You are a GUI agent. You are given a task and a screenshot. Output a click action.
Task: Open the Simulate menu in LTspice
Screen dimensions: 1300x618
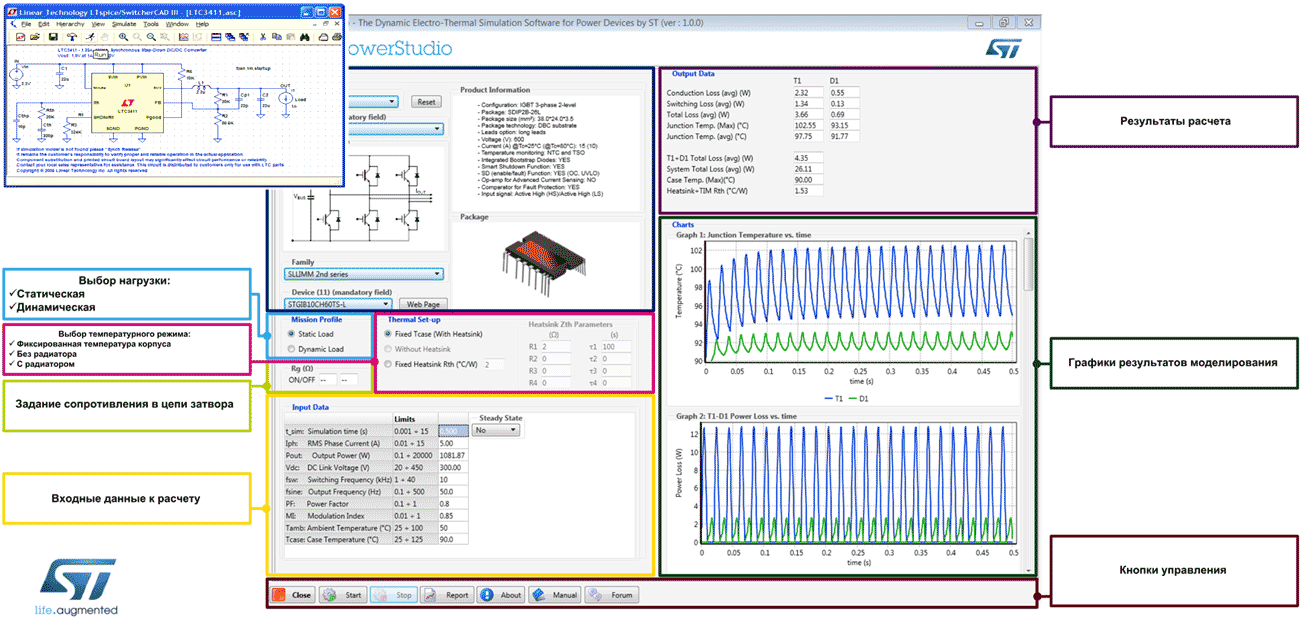coord(124,24)
